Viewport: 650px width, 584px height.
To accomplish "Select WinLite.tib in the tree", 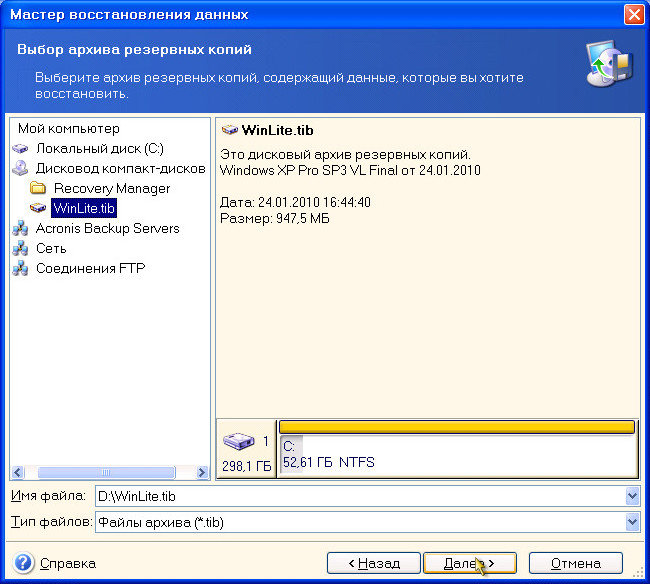I will (x=84, y=208).
